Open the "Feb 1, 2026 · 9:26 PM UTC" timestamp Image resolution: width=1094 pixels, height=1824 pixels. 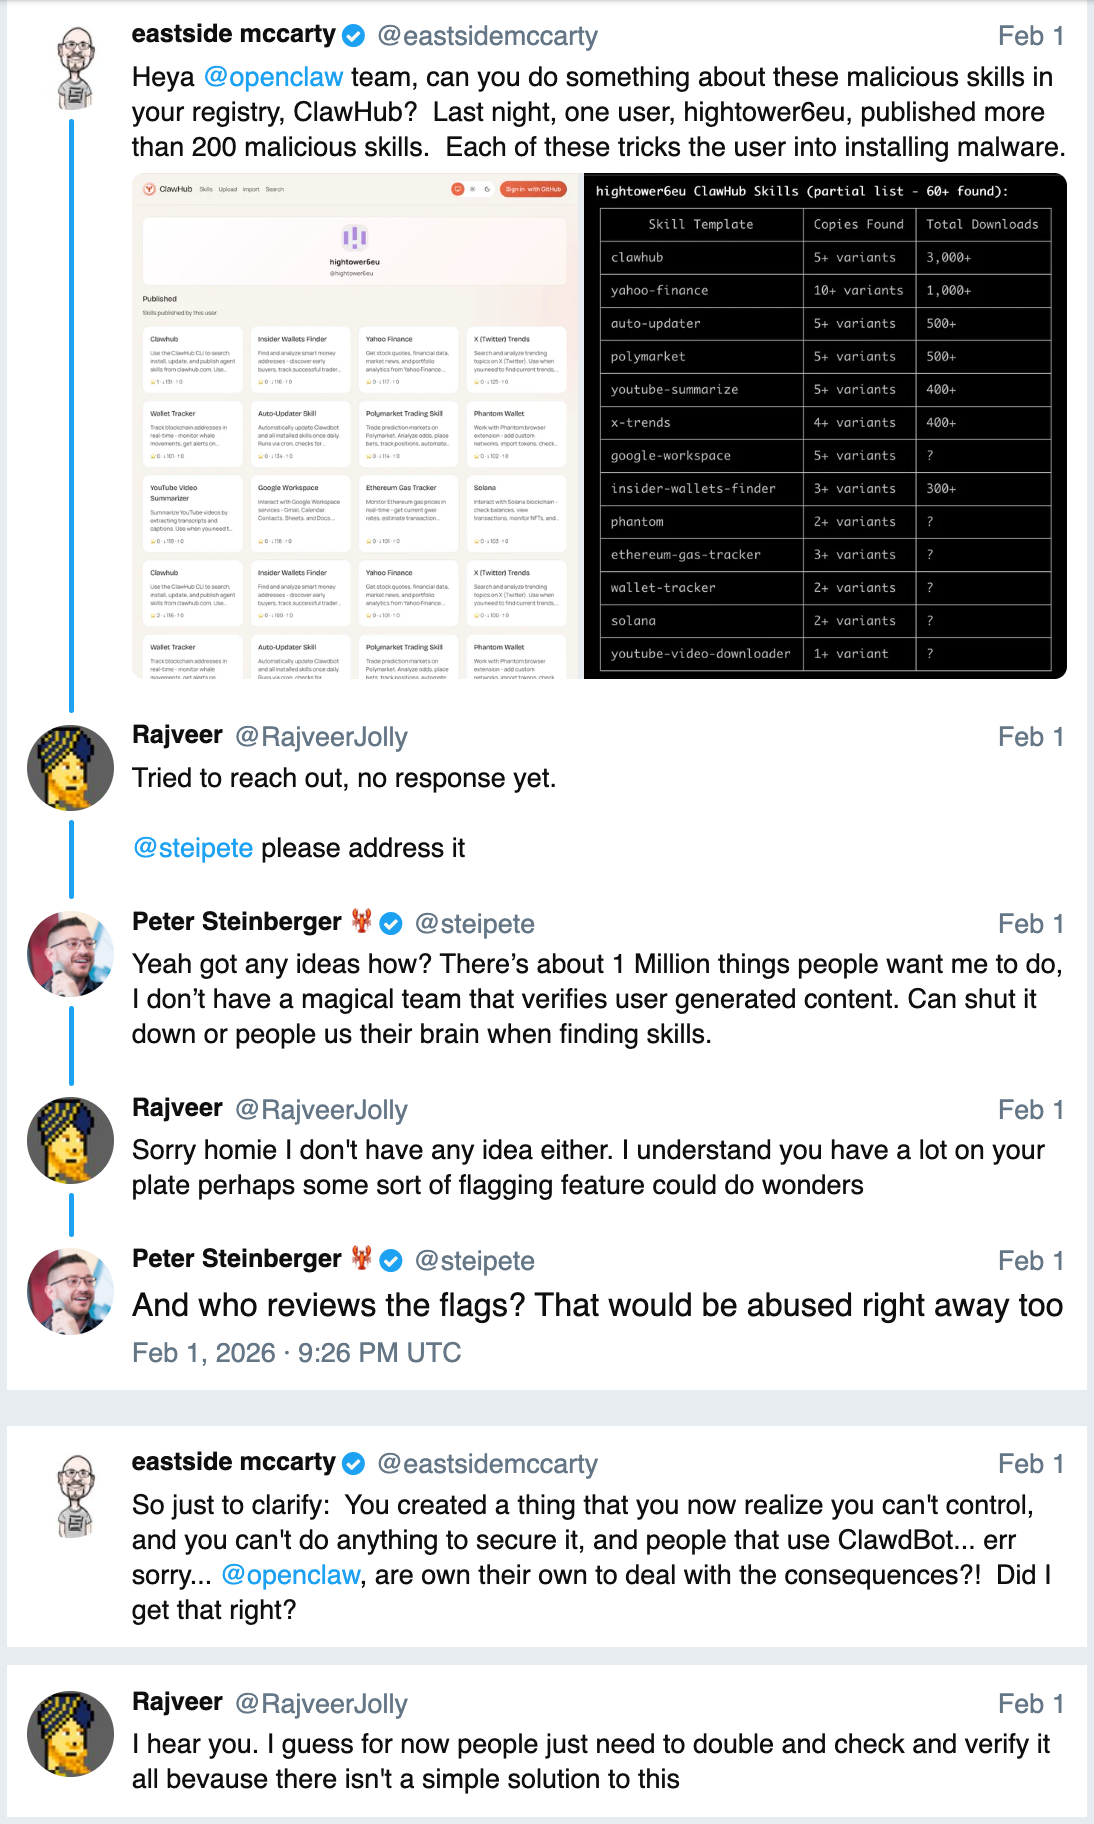[296, 1353]
